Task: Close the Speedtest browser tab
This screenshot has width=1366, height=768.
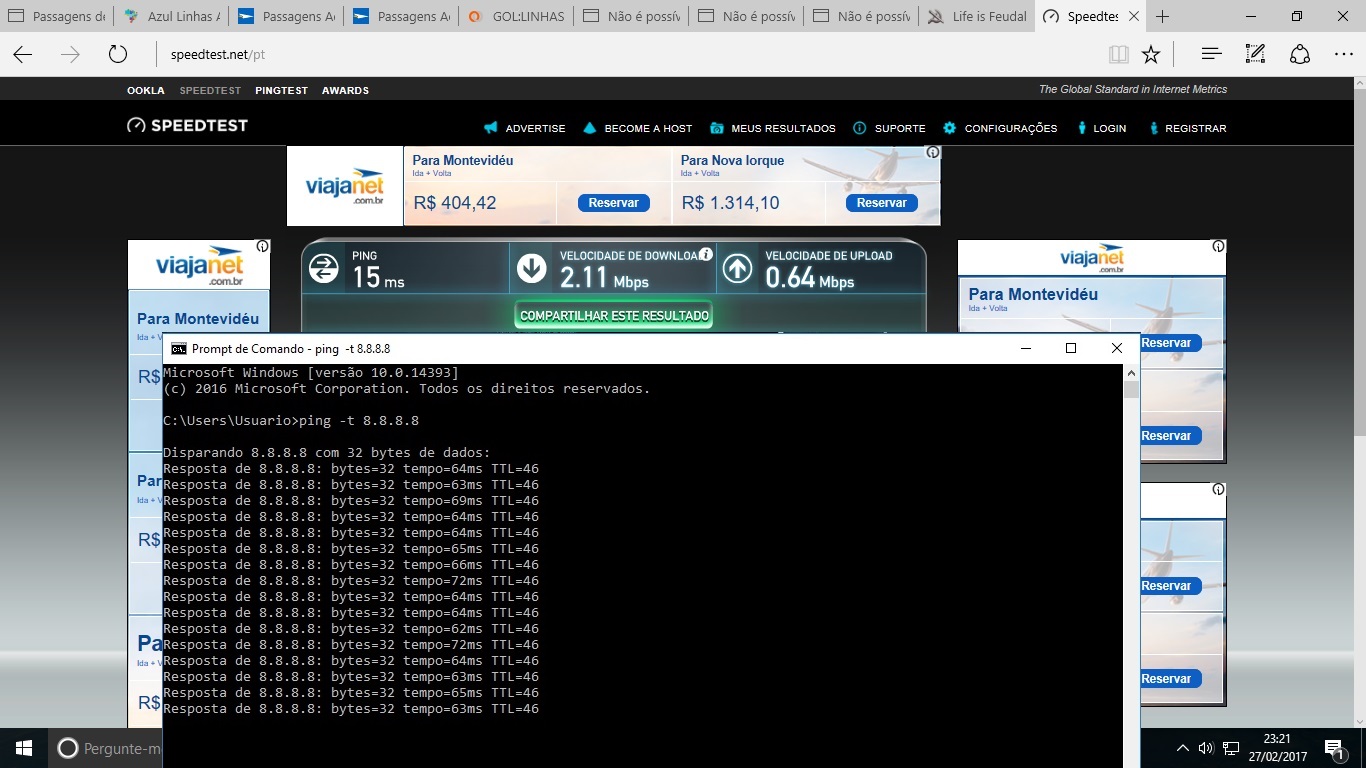Action: [1133, 16]
